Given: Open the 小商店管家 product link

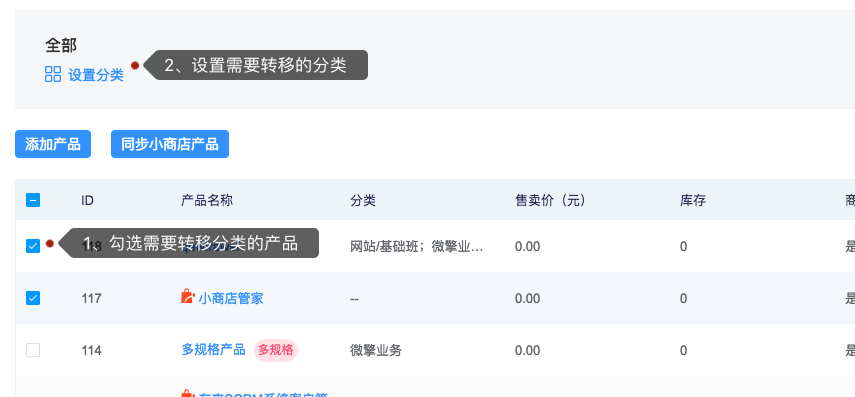Looking at the screenshot, I should pyautogui.click(x=231, y=298).
